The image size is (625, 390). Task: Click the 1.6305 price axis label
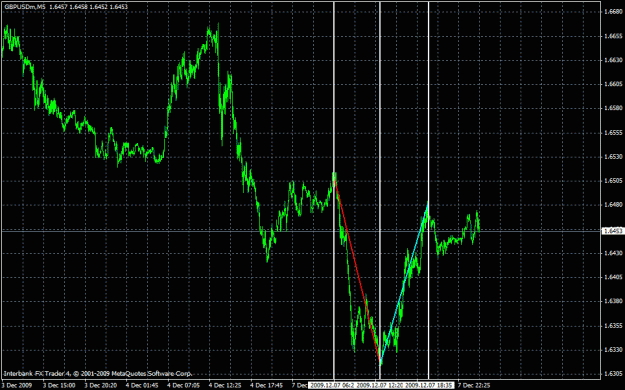(613, 374)
